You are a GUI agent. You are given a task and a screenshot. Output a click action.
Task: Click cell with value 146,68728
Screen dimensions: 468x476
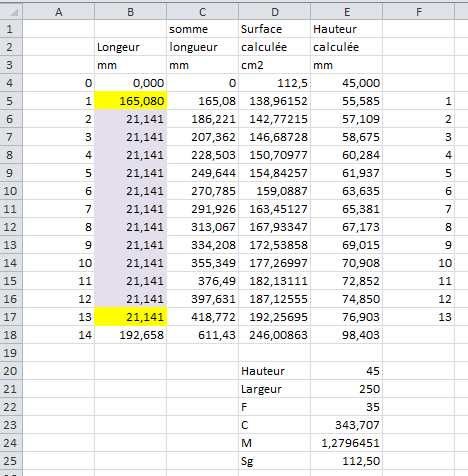pyautogui.click(x=274, y=137)
